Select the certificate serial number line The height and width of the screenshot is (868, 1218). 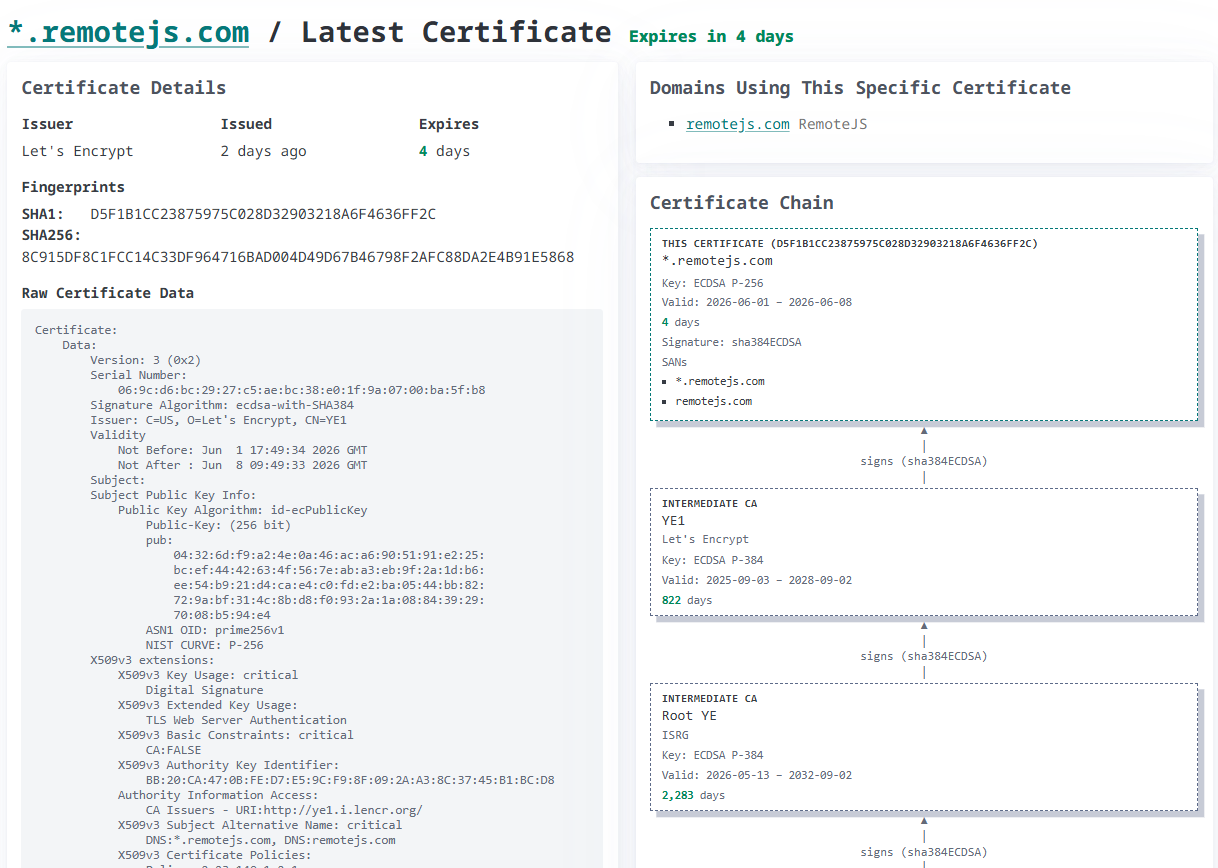301,390
